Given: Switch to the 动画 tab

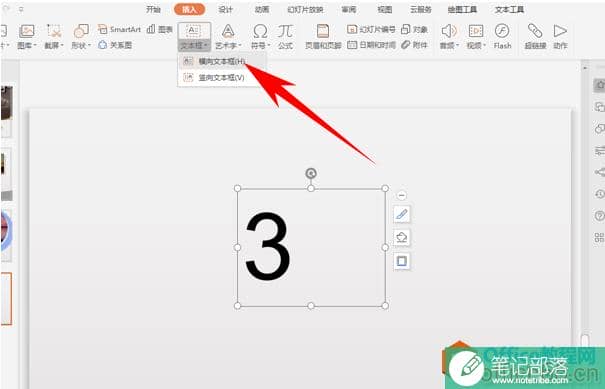Looking at the screenshot, I should (x=262, y=9).
